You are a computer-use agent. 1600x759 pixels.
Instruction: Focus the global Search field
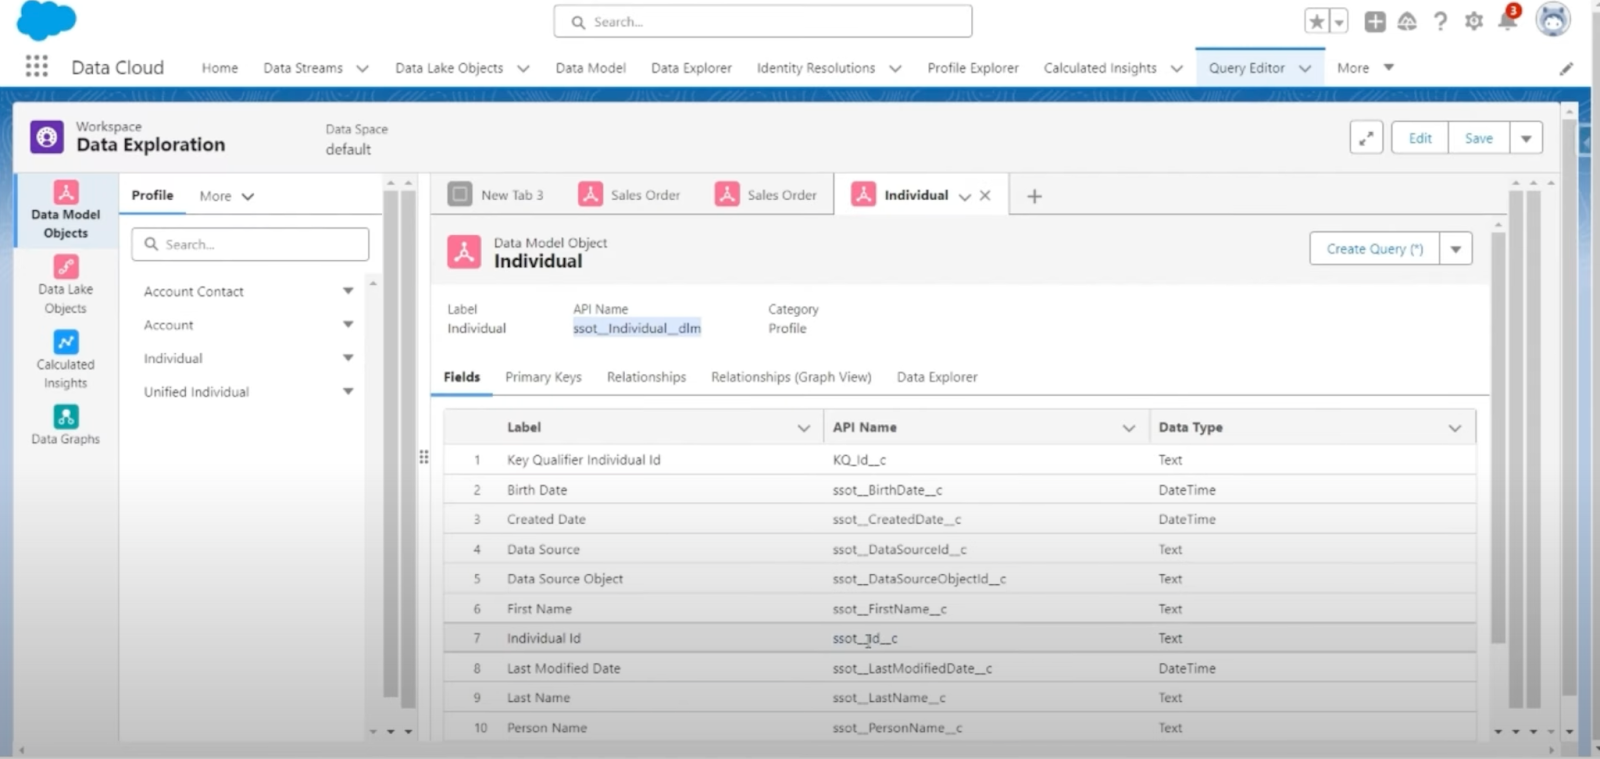pyautogui.click(x=763, y=21)
